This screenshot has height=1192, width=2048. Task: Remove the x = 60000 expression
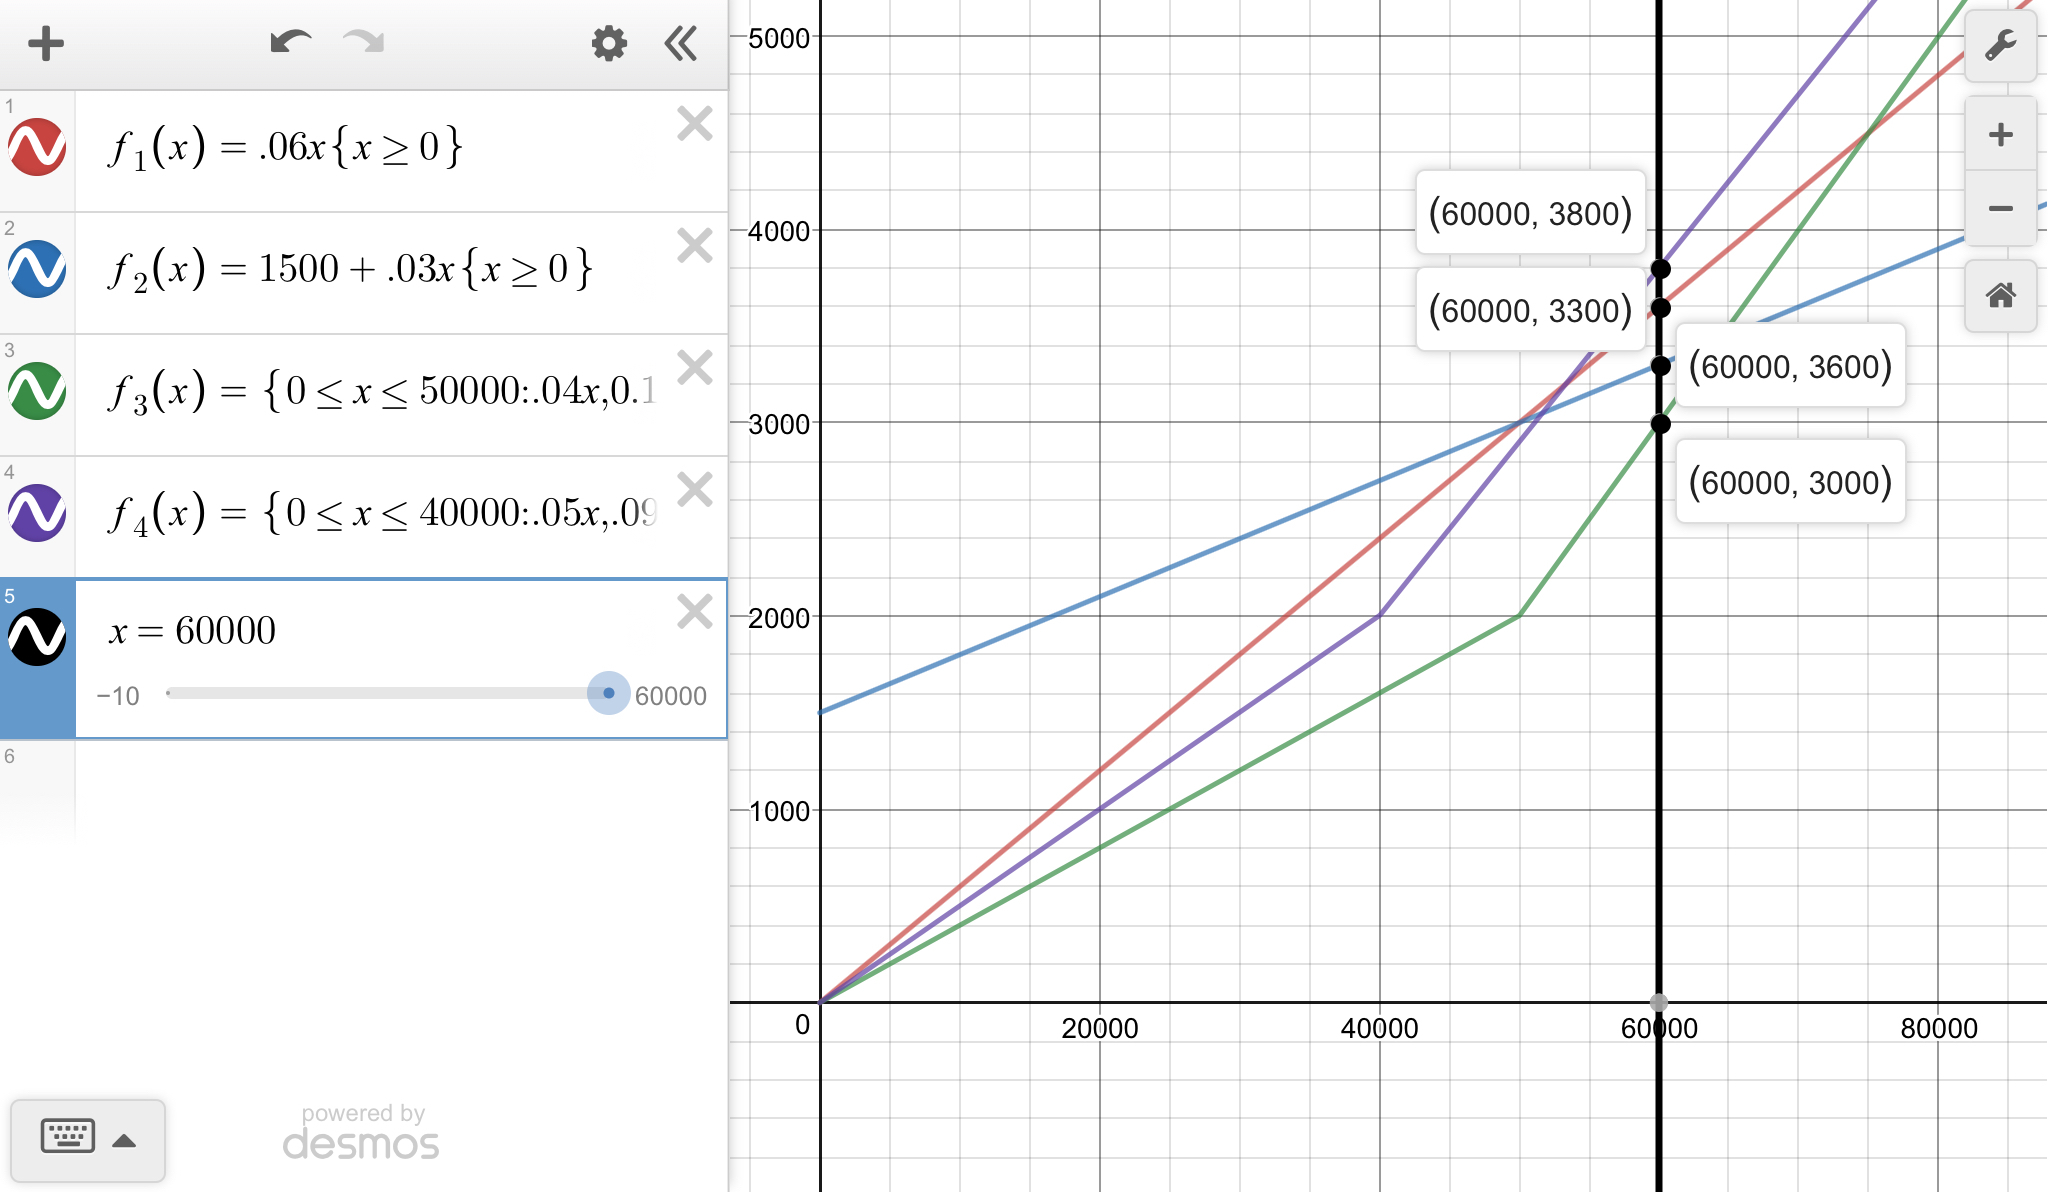[x=694, y=611]
